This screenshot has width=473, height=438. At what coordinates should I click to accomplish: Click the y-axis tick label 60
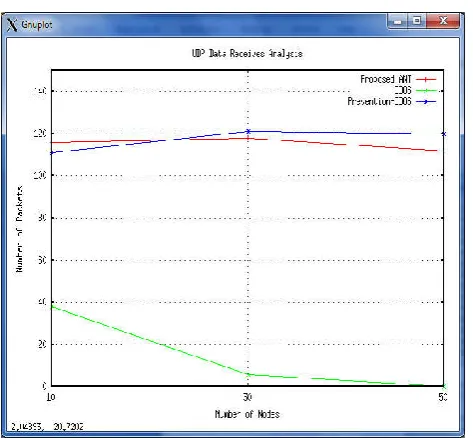tap(42, 260)
